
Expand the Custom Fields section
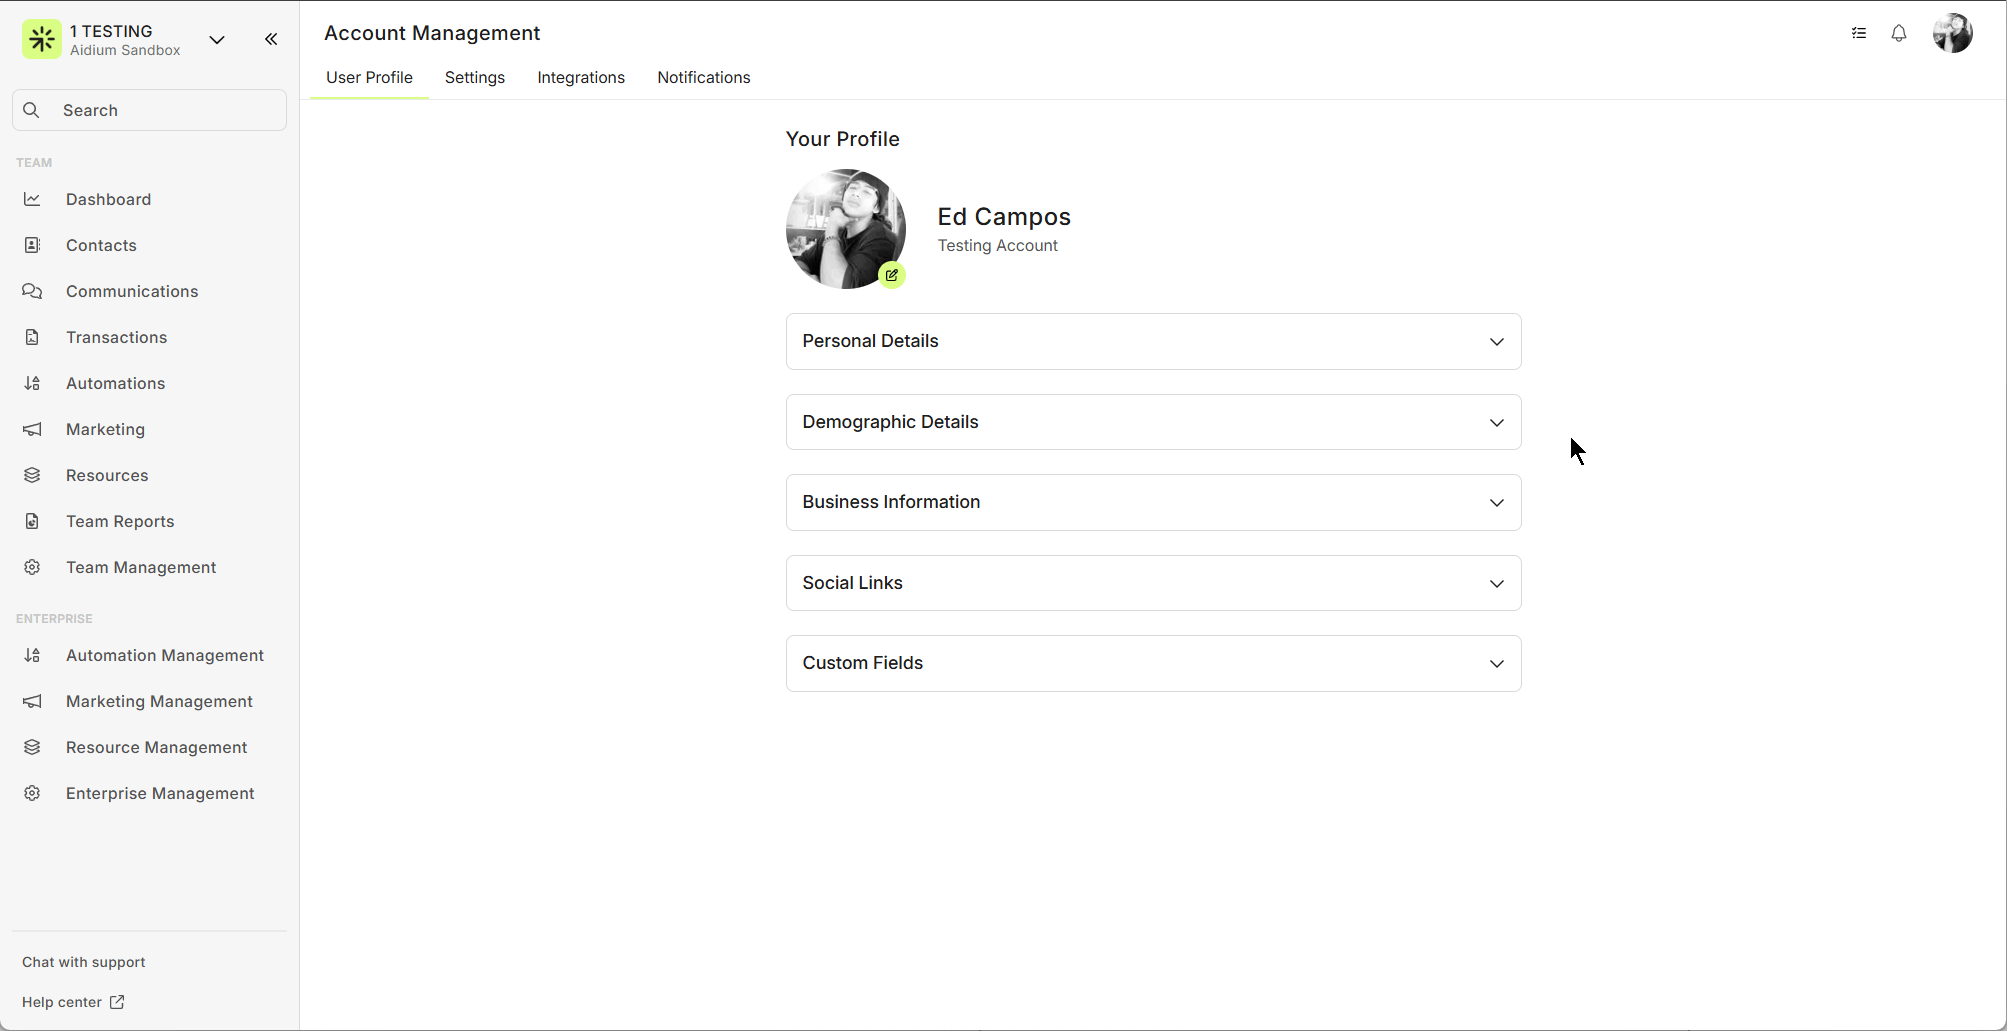click(x=1153, y=663)
